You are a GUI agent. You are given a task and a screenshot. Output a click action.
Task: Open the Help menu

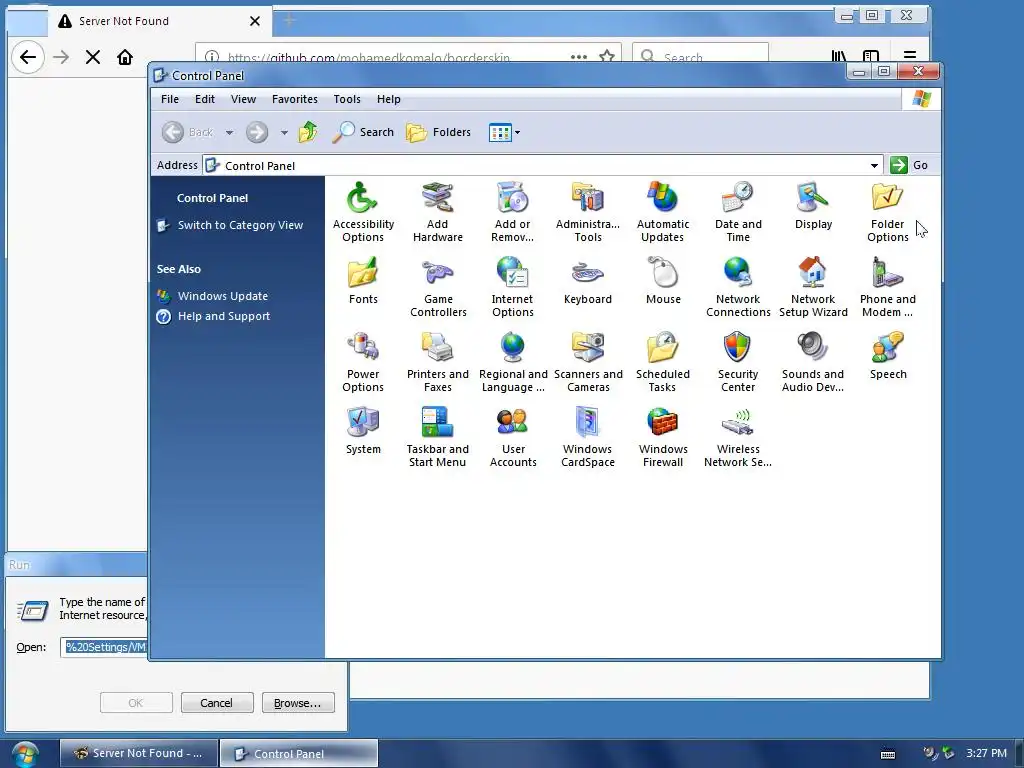(x=389, y=99)
